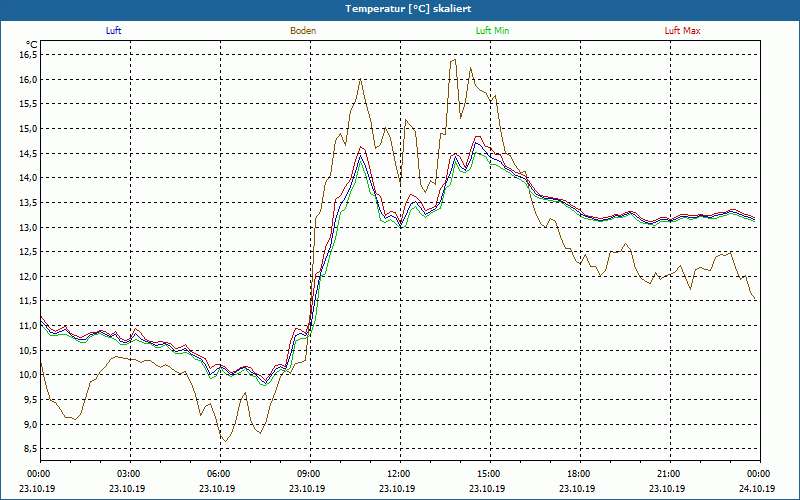Click the 9,5 y-axis value
Viewport: 800px width, 500px height.
31,399
